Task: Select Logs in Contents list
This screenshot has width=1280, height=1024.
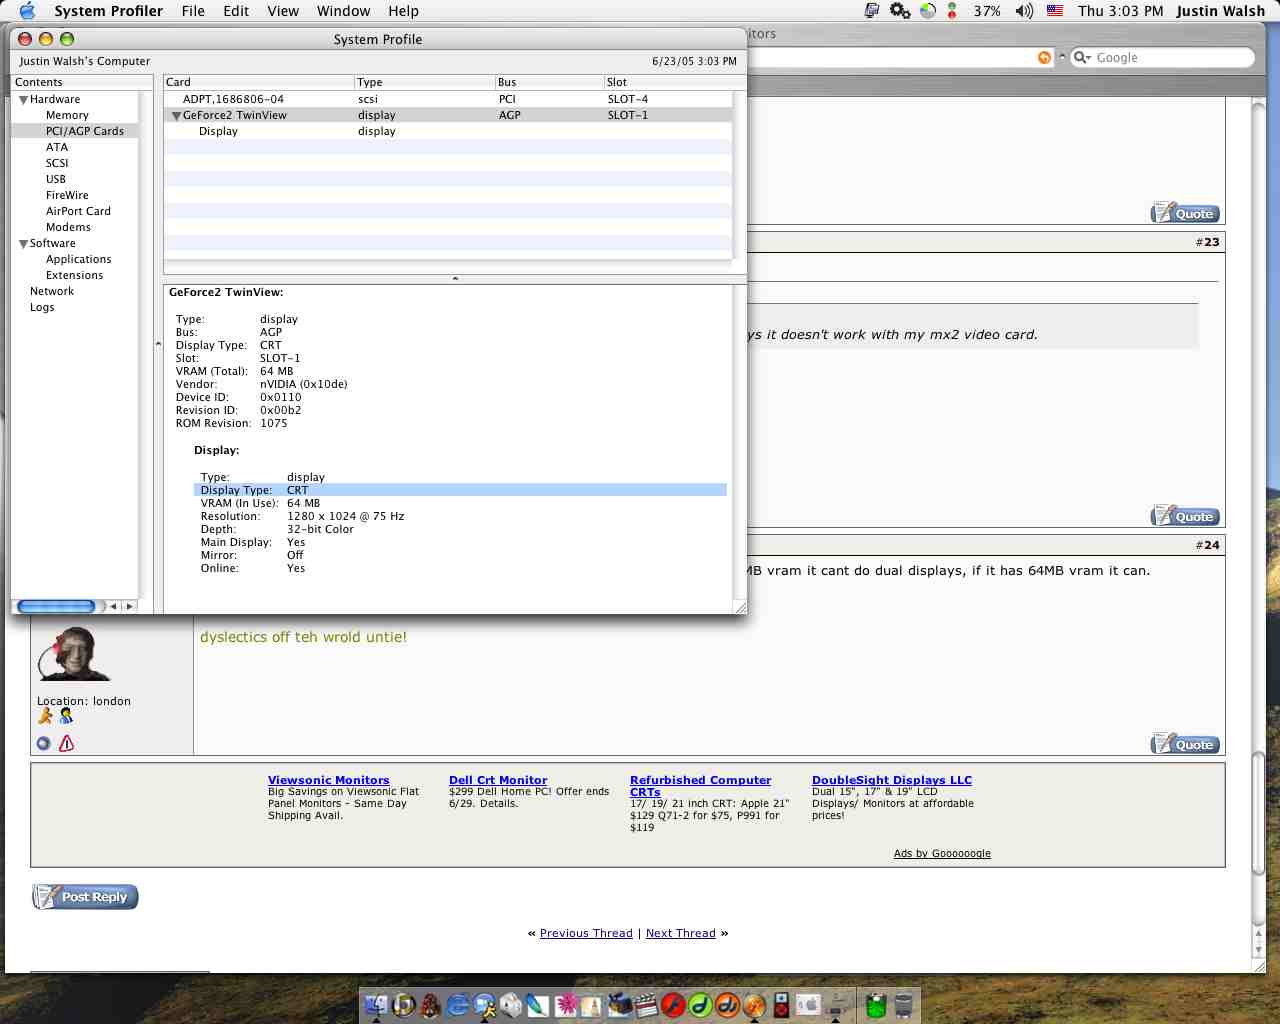Action: pos(42,307)
